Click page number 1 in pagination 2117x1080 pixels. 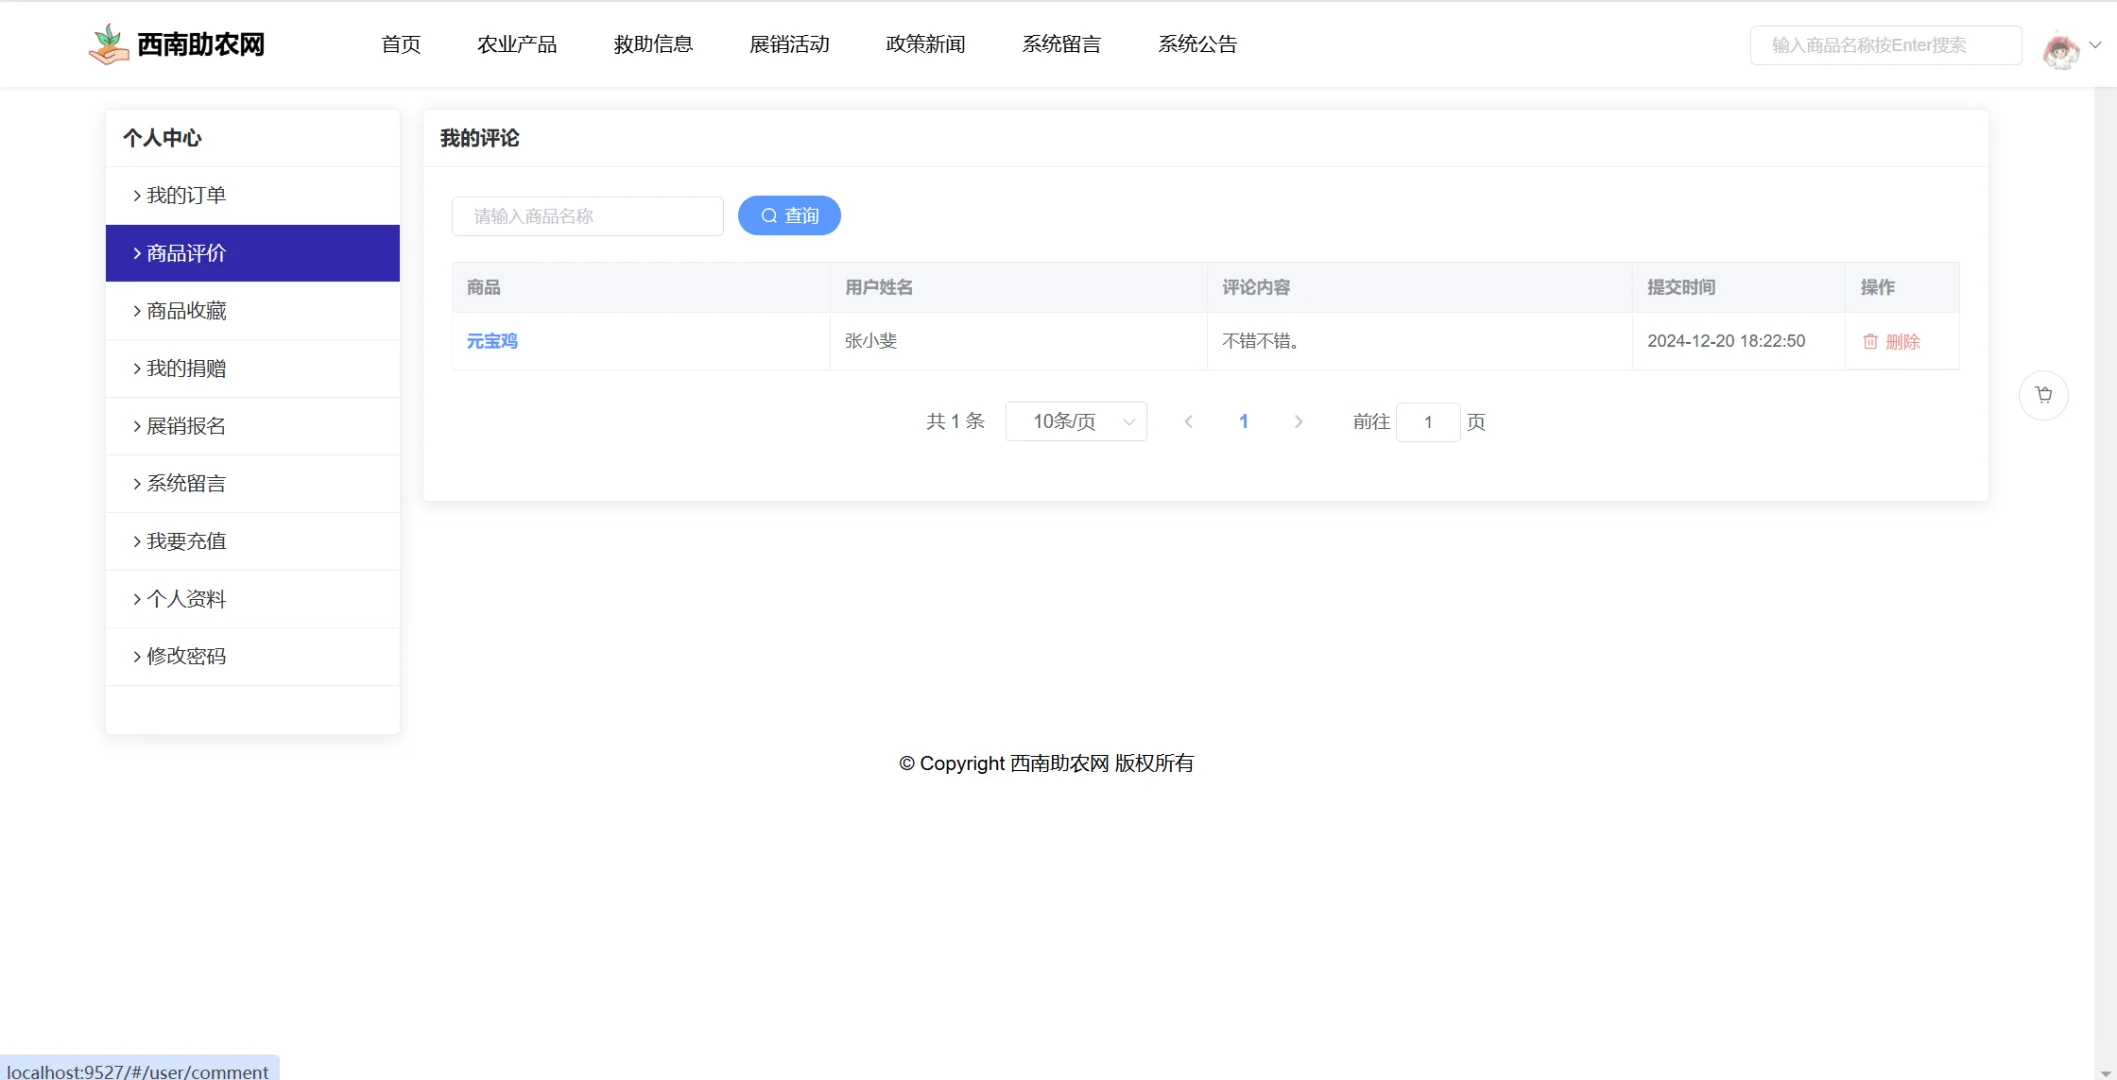click(1243, 421)
